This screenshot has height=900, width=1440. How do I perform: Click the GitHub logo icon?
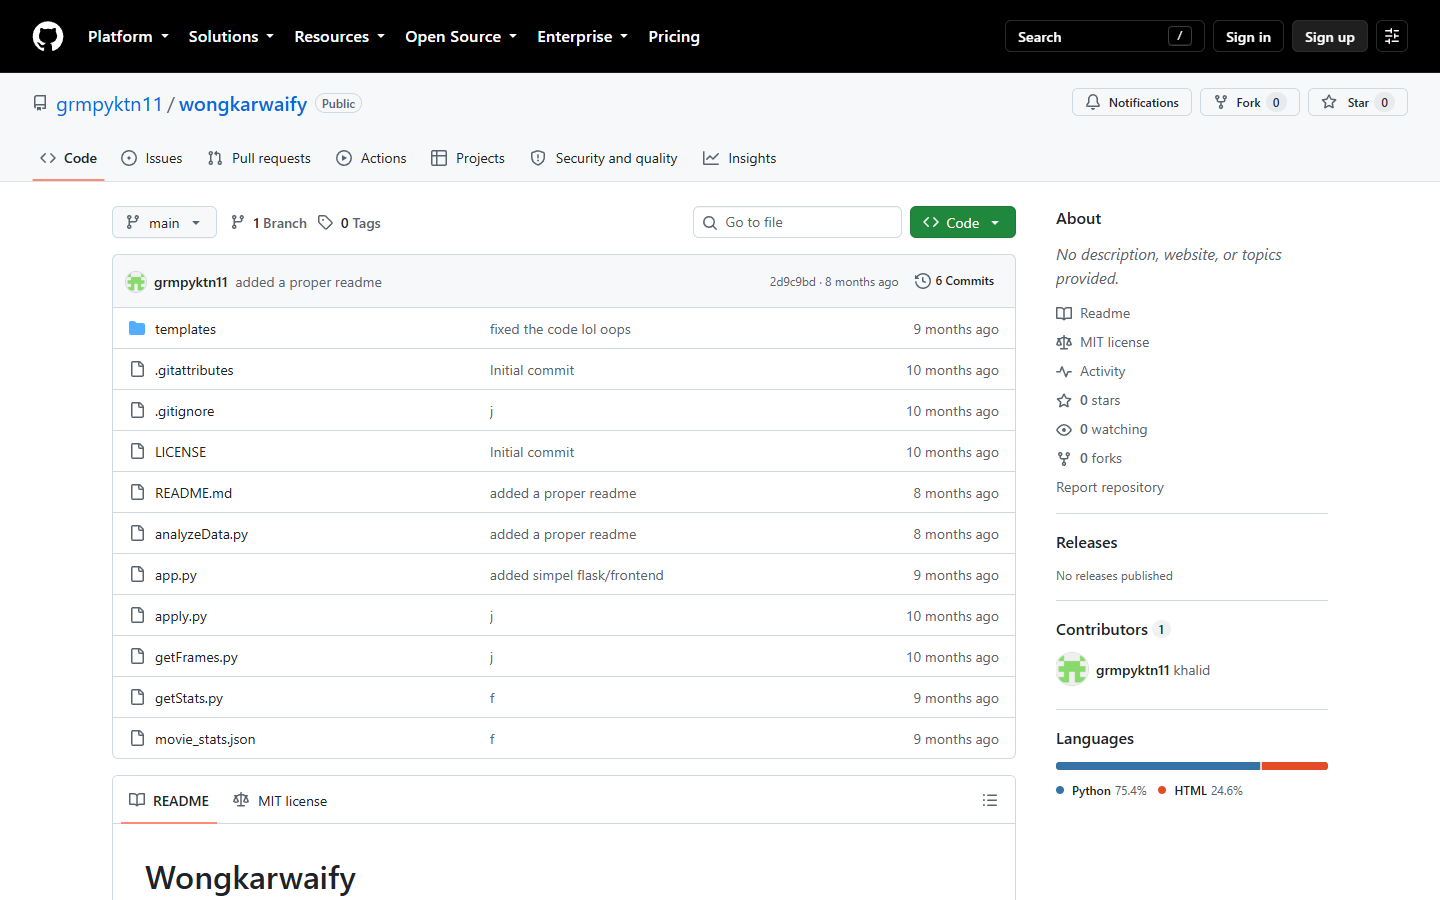[48, 37]
